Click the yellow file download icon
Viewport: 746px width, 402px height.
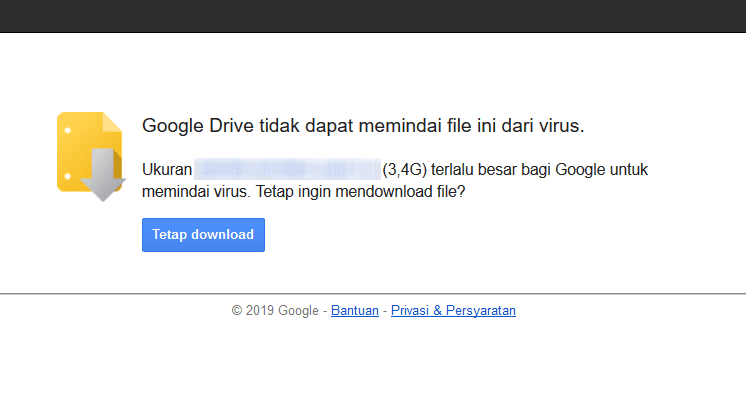click(91, 157)
